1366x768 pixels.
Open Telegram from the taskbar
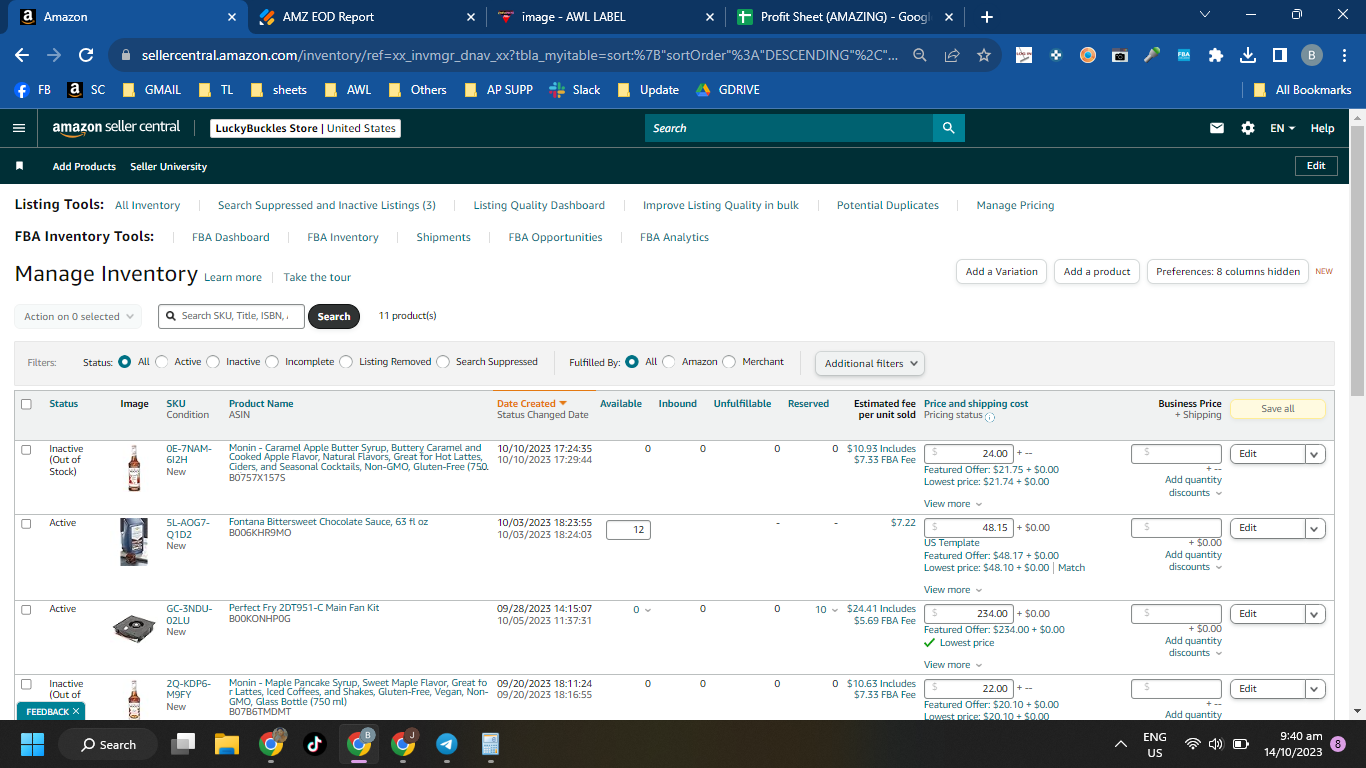[x=447, y=744]
